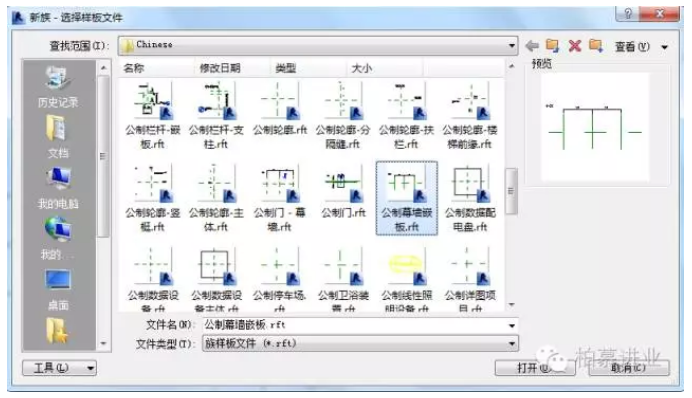The height and width of the screenshot is (398, 692).
Task: Go up one folder level icon
Action: 552,45
